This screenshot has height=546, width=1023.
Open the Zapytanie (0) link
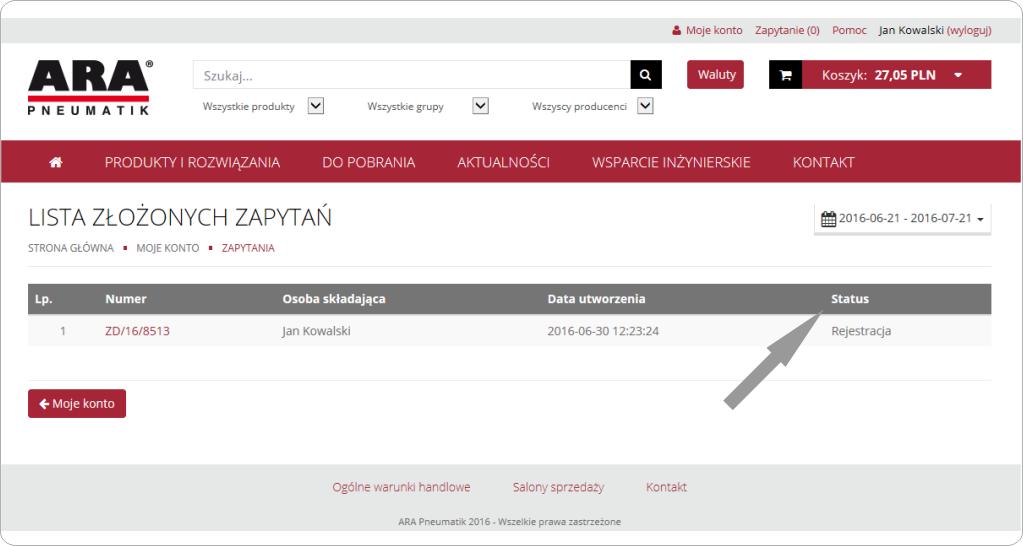pos(787,31)
